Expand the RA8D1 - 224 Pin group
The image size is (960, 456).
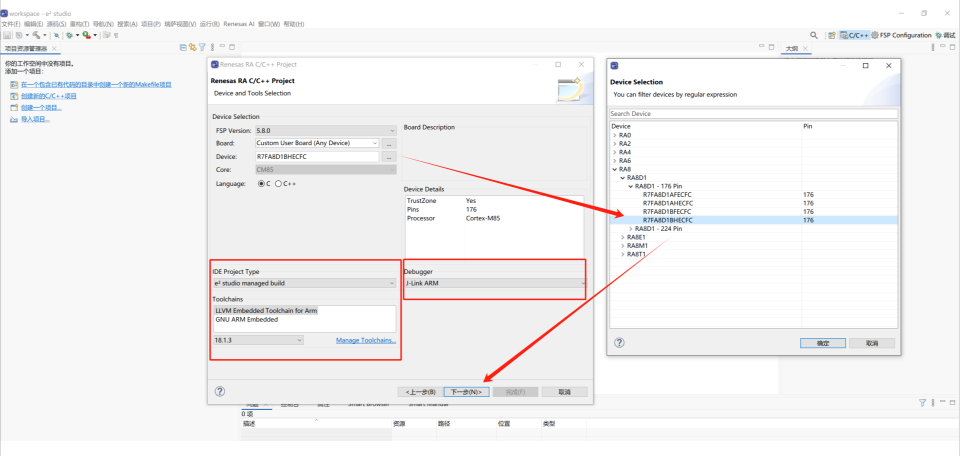click(x=631, y=228)
